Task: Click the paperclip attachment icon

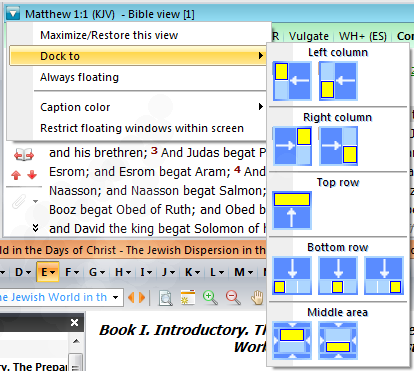Action: pyautogui.click(x=19, y=201)
